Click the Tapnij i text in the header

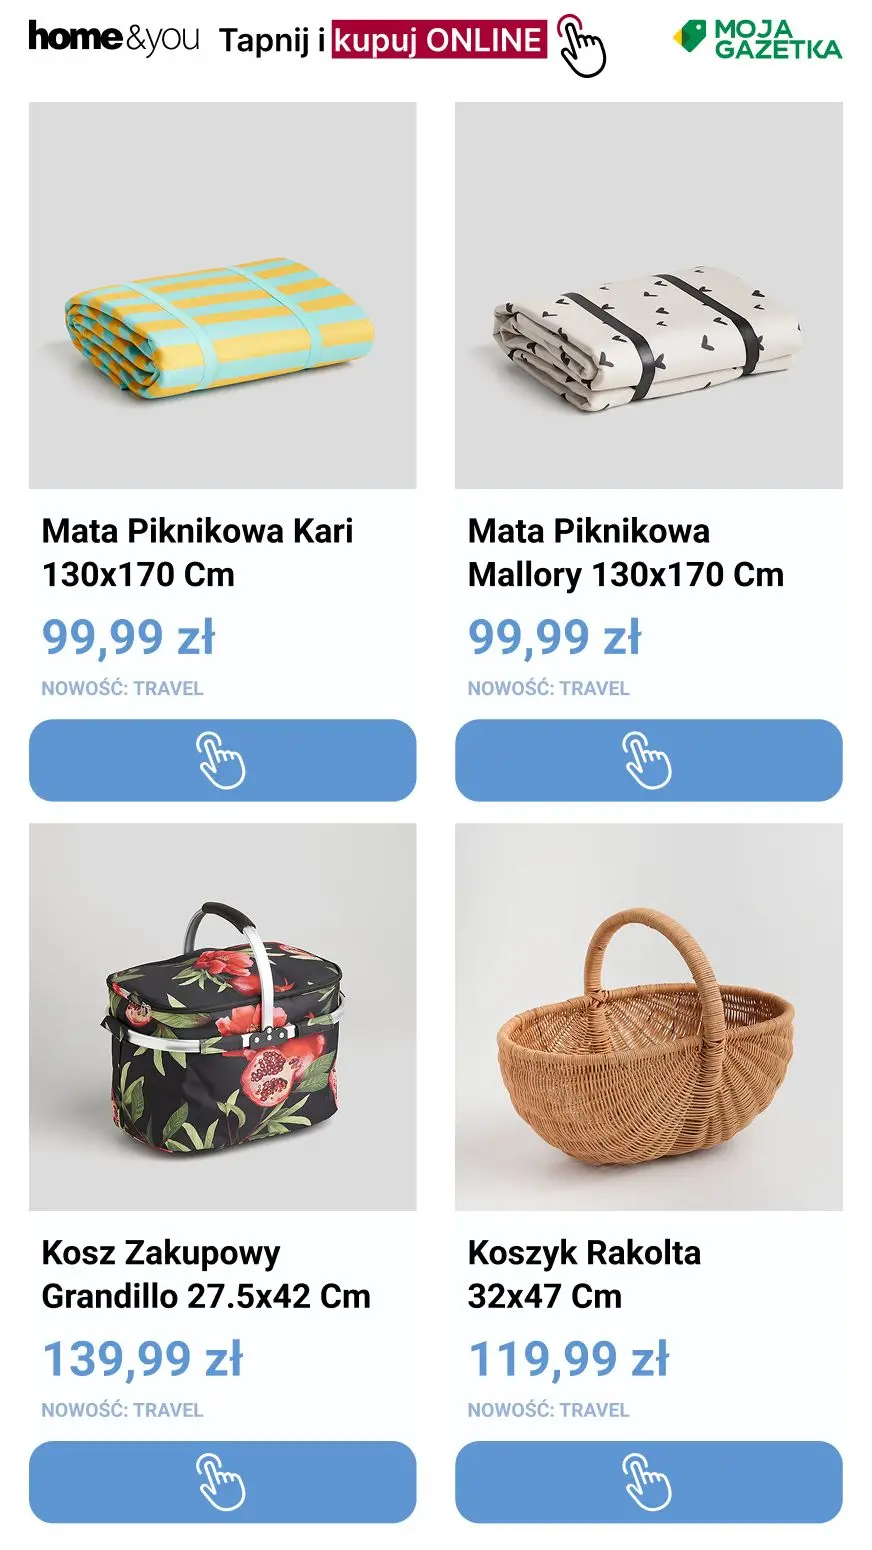click(272, 41)
